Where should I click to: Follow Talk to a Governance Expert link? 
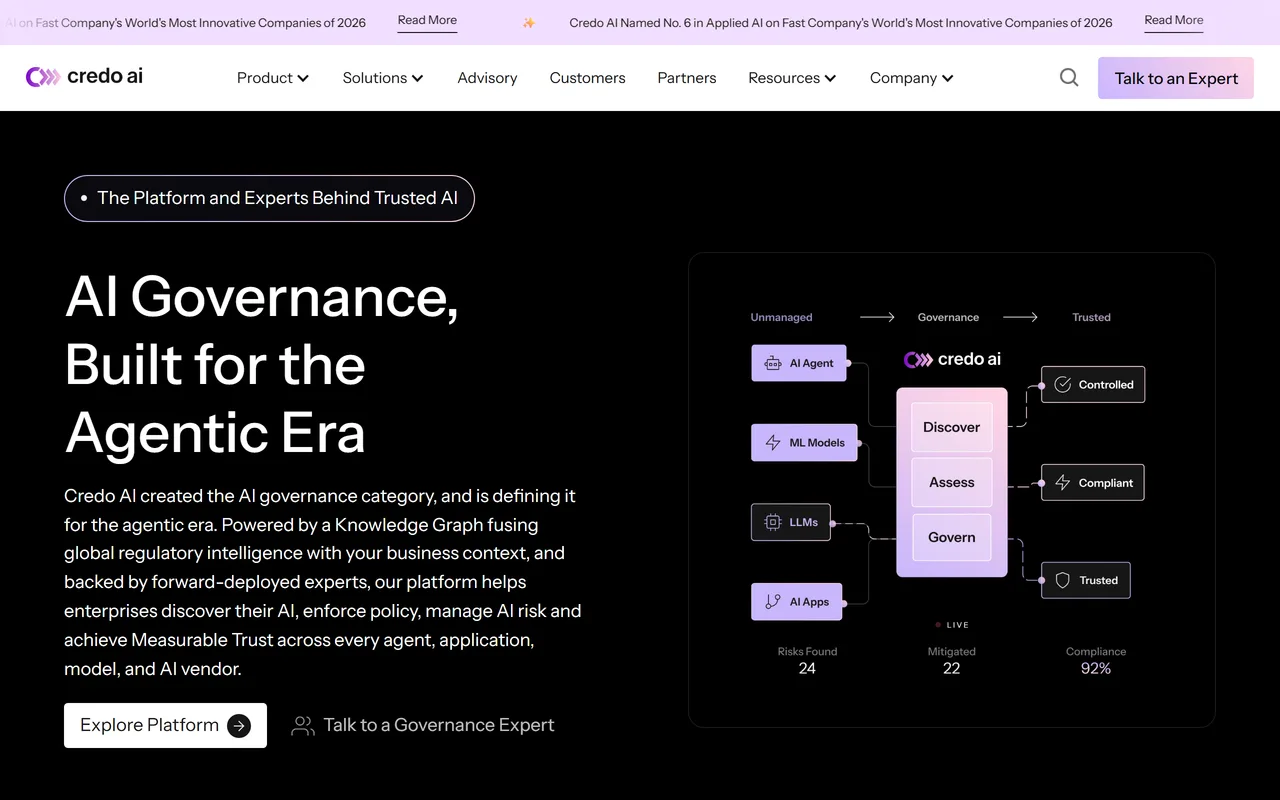[423, 726]
